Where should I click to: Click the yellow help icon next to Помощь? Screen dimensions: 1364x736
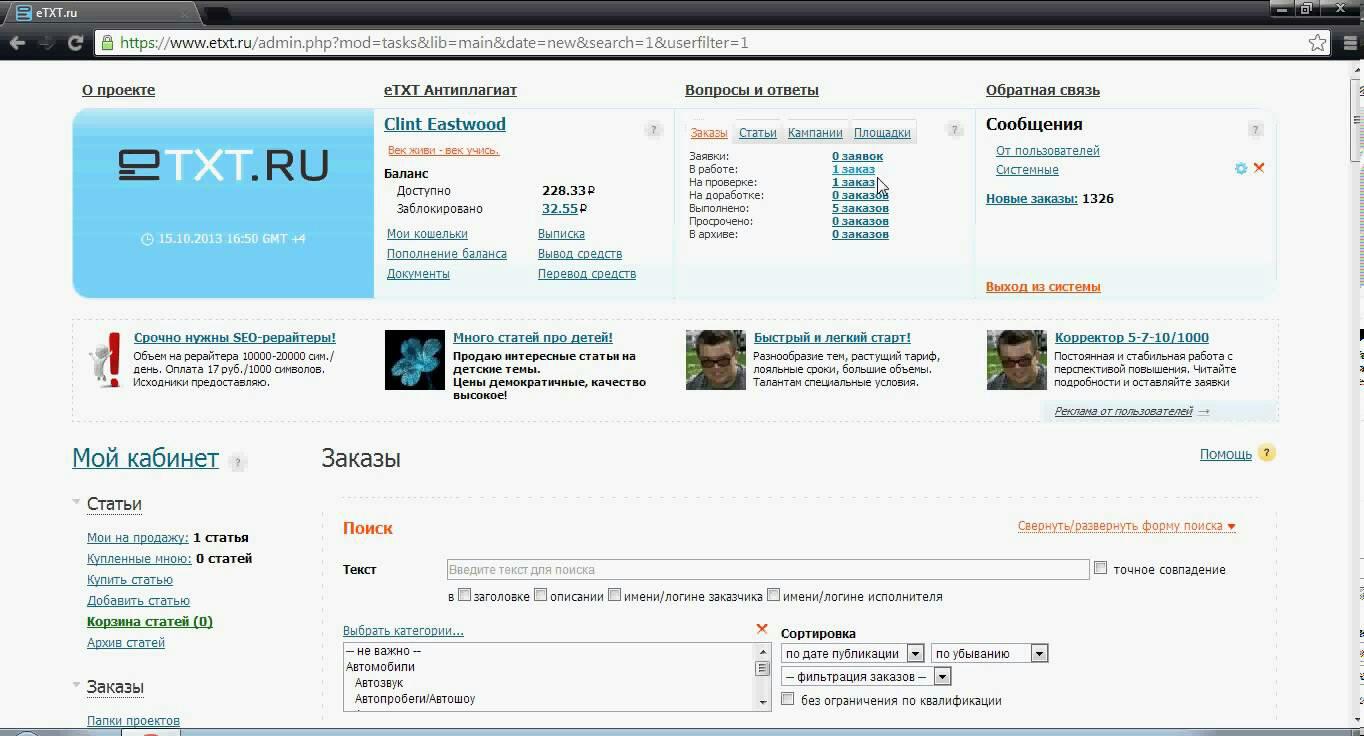[x=1267, y=453]
